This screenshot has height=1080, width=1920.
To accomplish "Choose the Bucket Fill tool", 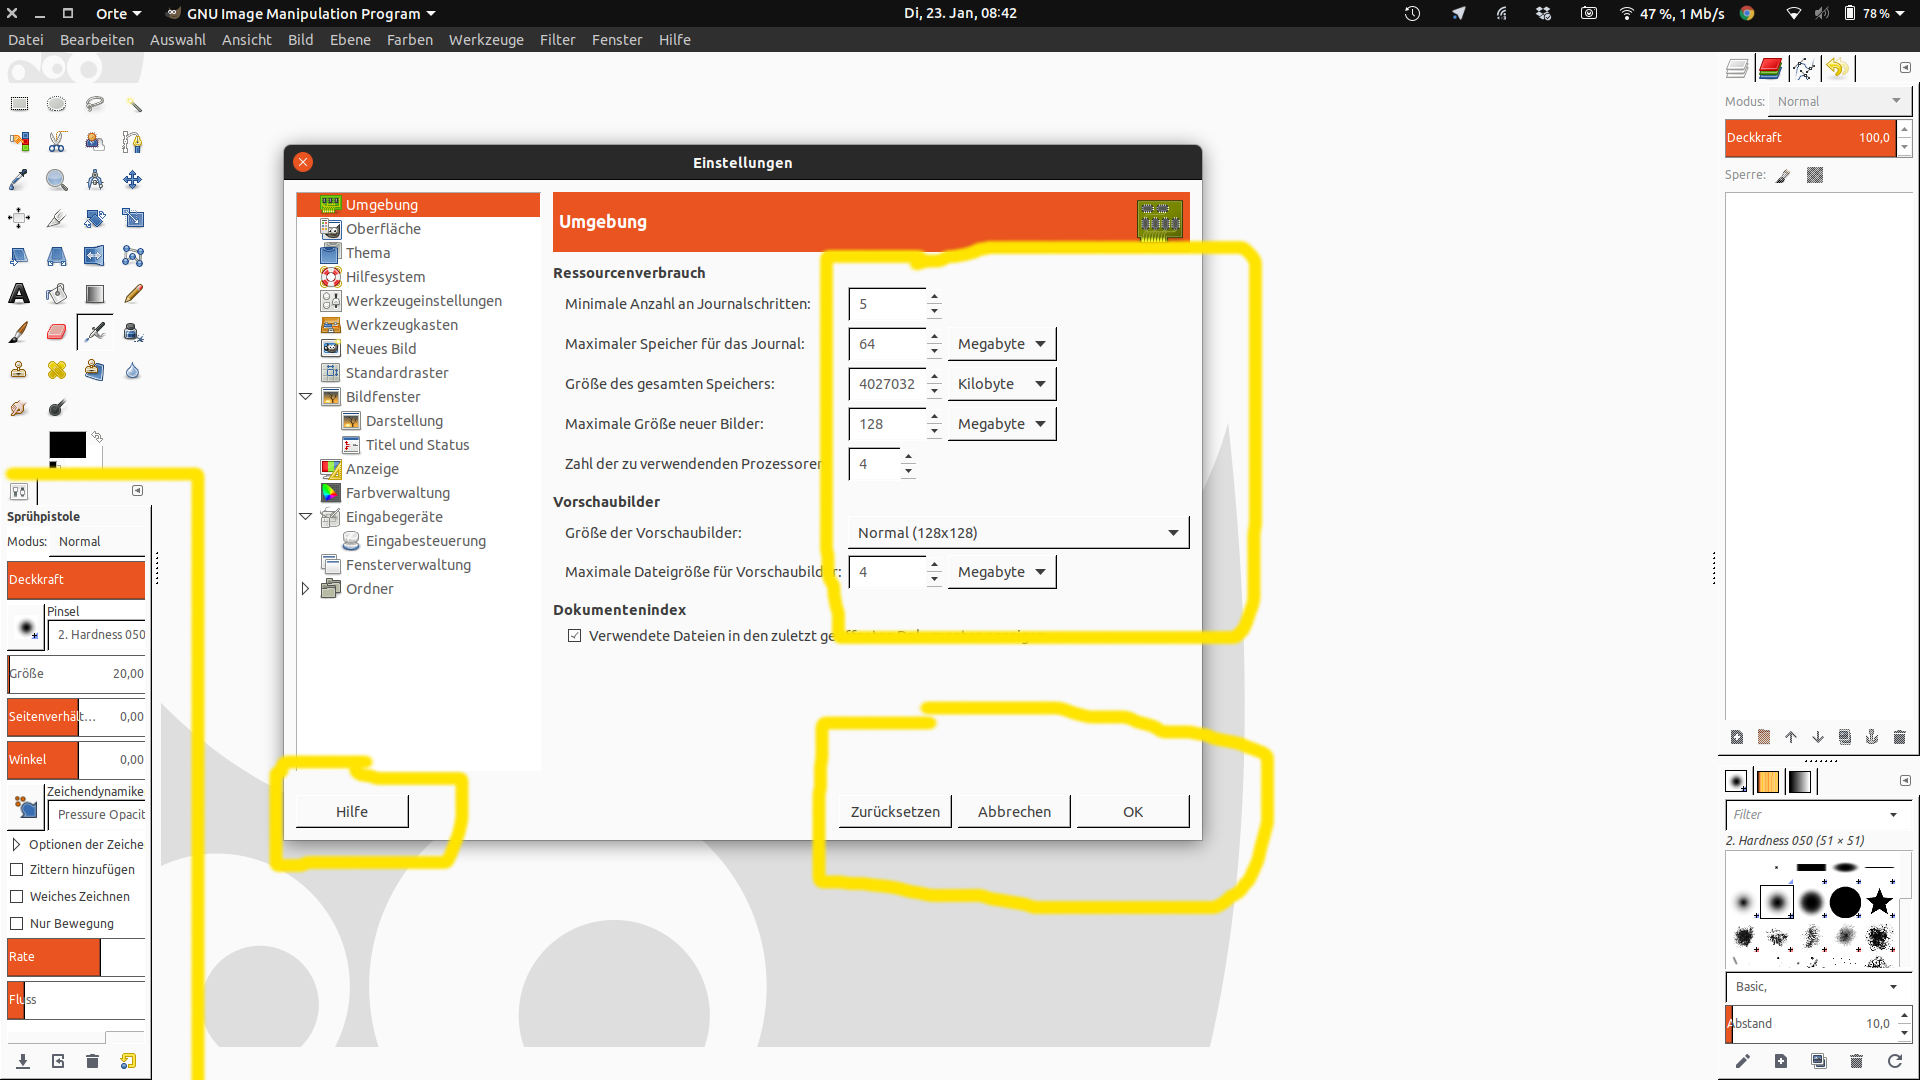I will click(x=57, y=294).
